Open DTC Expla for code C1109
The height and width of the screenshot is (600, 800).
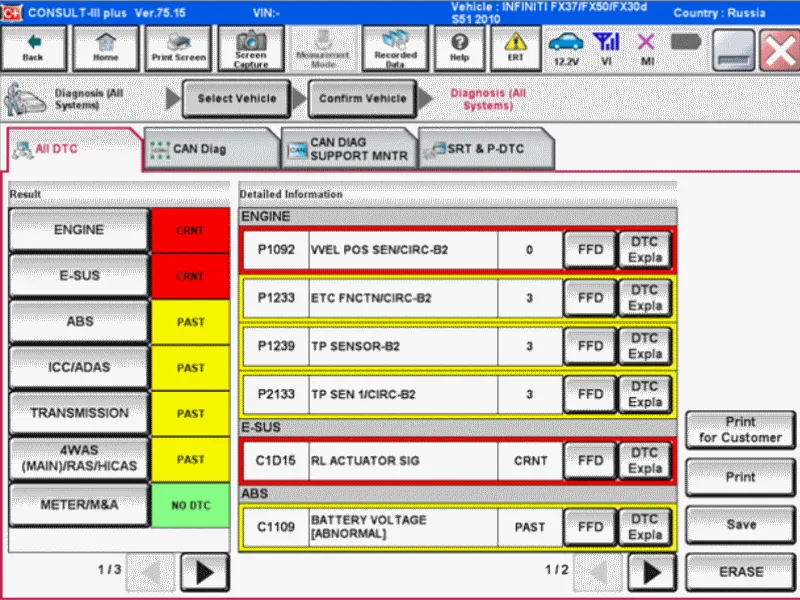click(645, 527)
